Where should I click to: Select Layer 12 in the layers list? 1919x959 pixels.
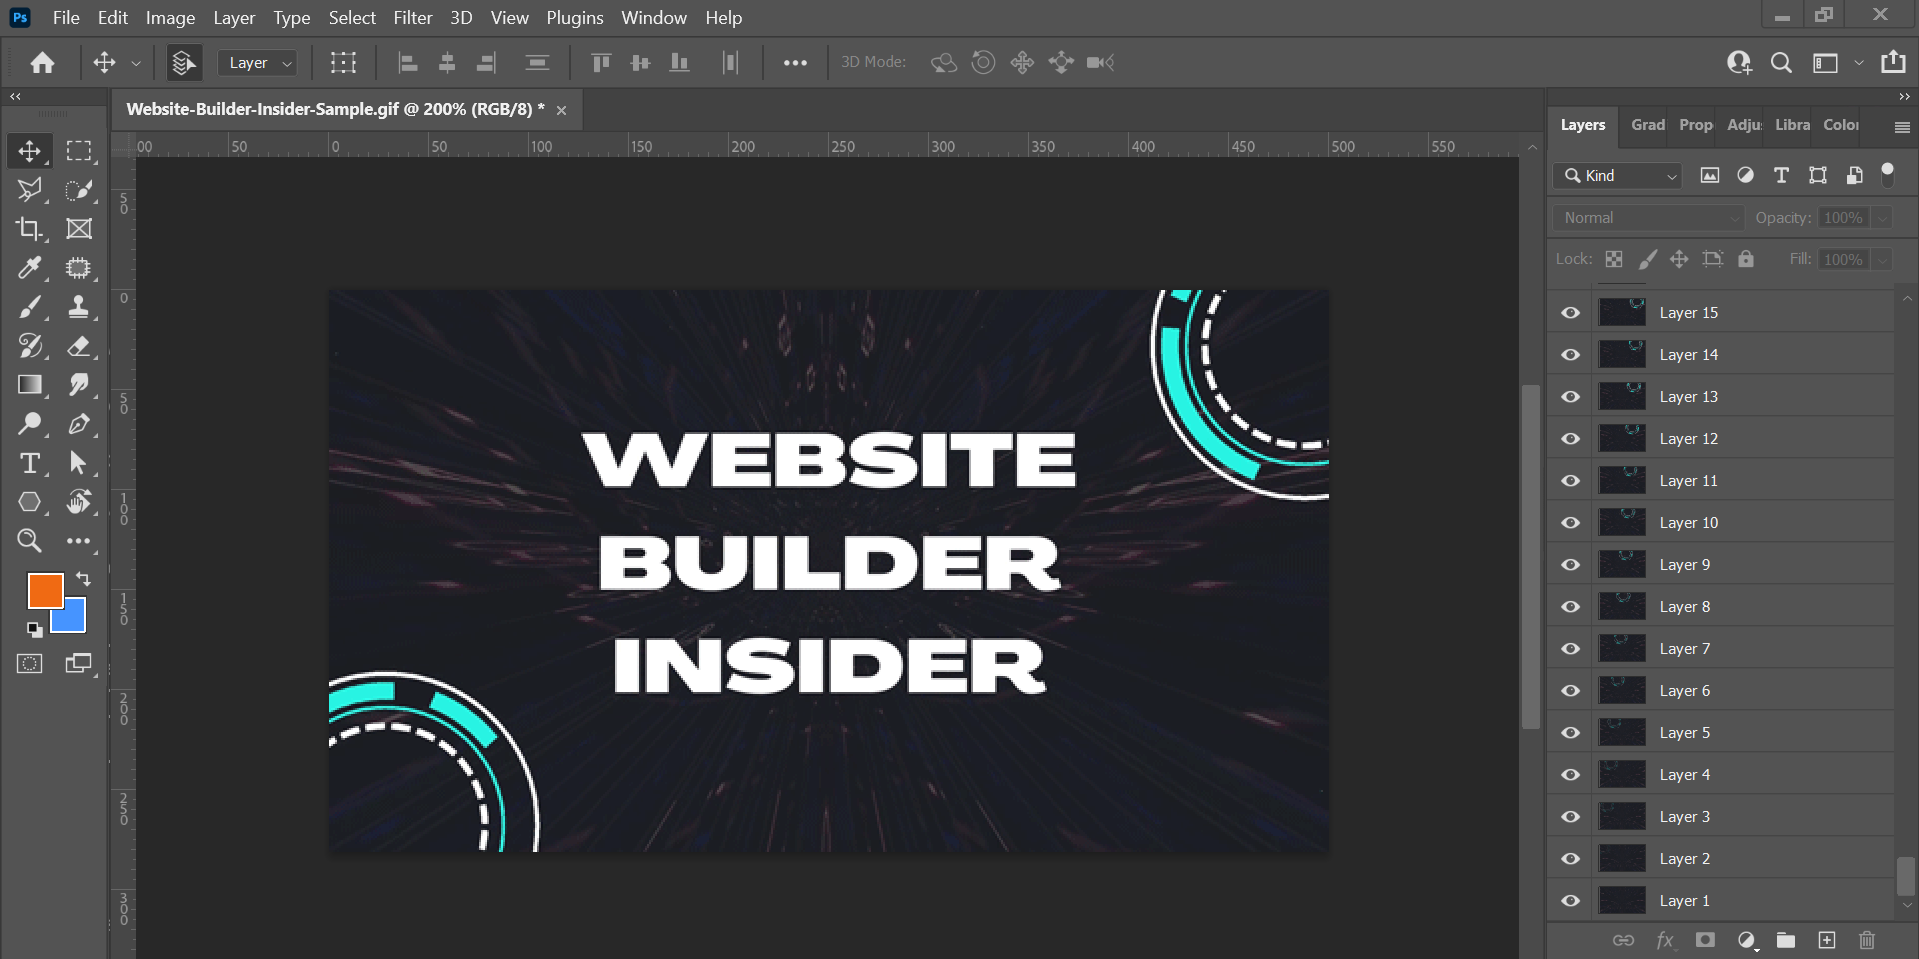pyautogui.click(x=1688, y=439)
